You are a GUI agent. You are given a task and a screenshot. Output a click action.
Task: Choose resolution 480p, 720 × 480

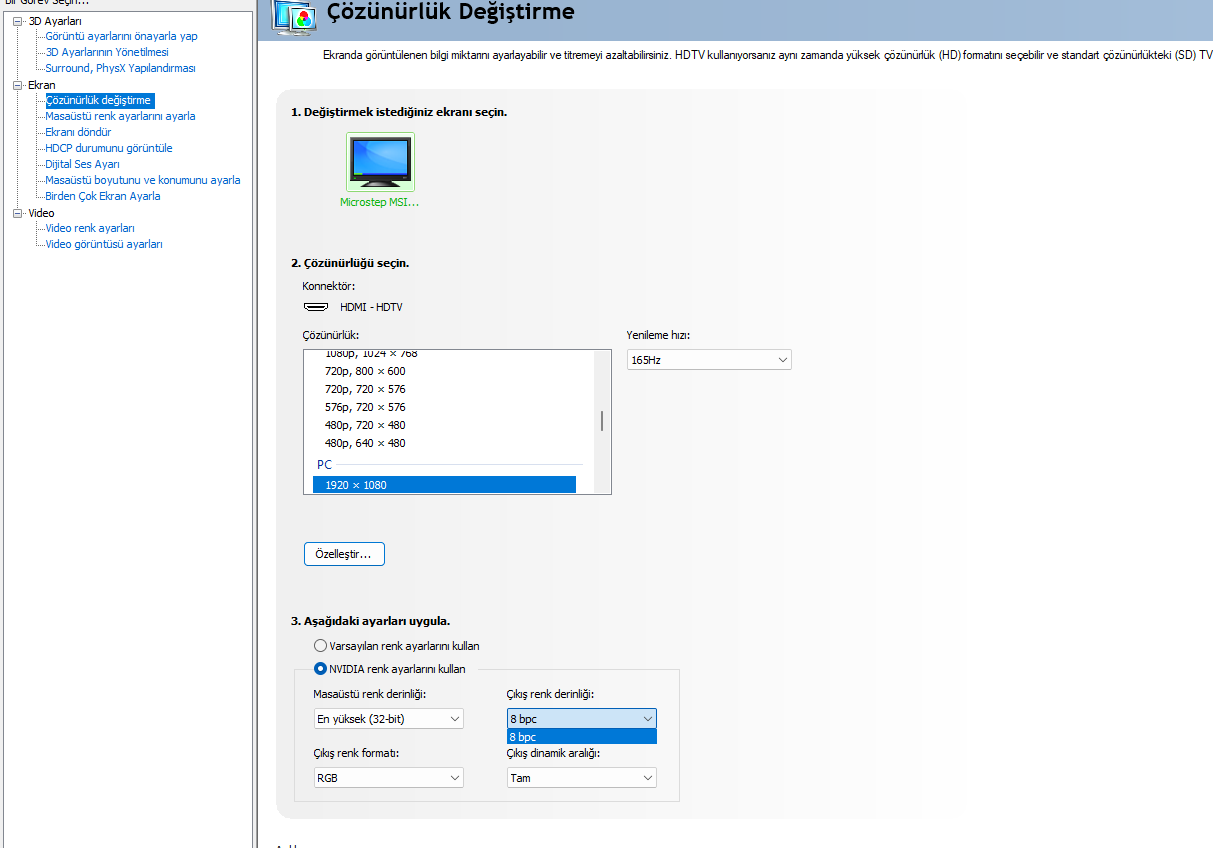click(365, 425)
